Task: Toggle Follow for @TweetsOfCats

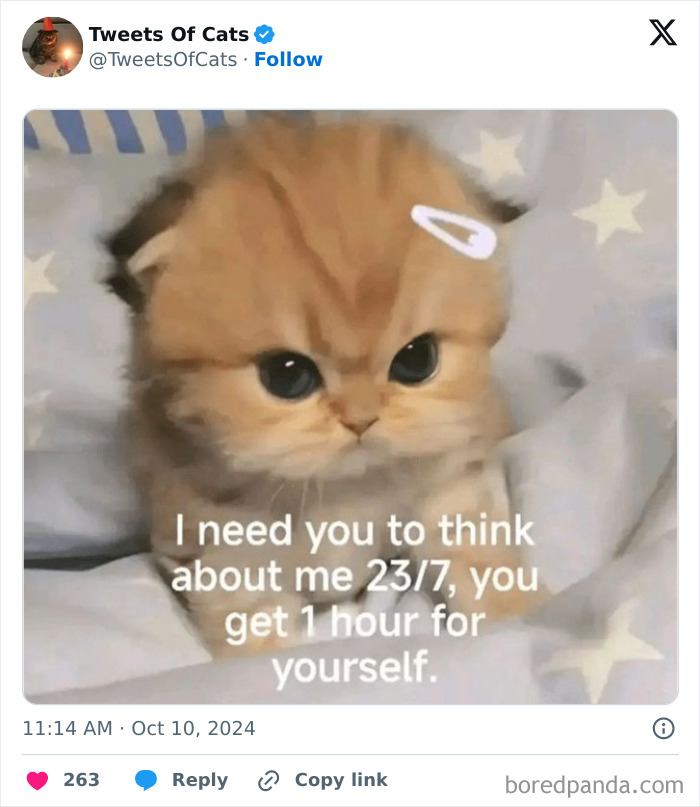Action: tap(288, 59)
